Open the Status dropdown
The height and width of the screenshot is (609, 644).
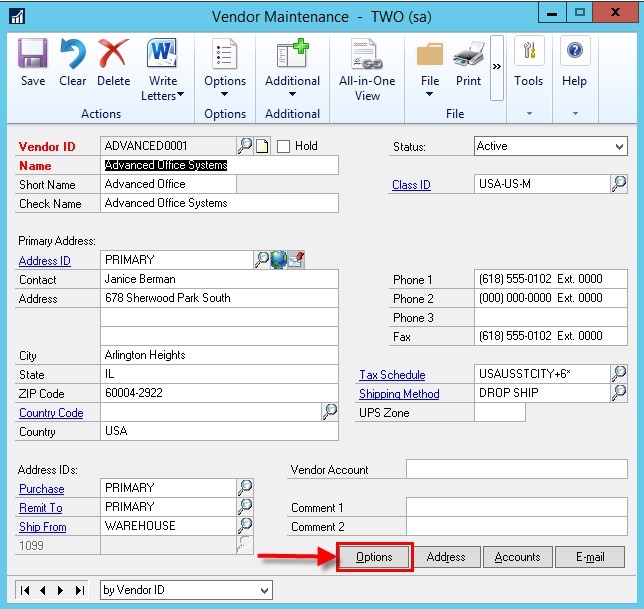coord(619,147)
